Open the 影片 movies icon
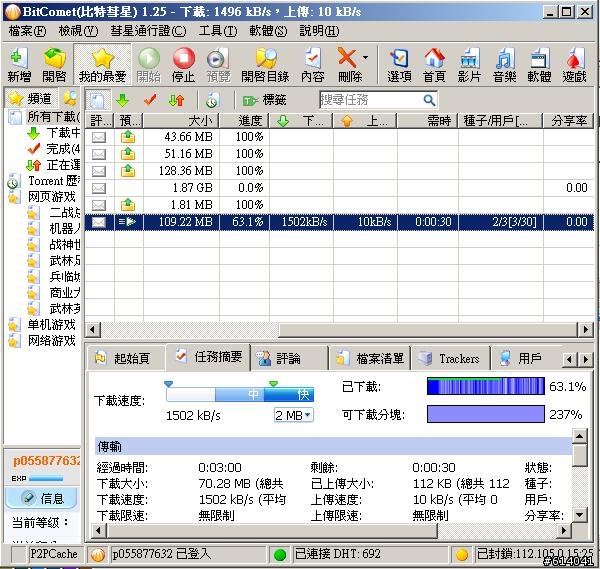Viewport: 600px width, 569px height. (469, 65)
